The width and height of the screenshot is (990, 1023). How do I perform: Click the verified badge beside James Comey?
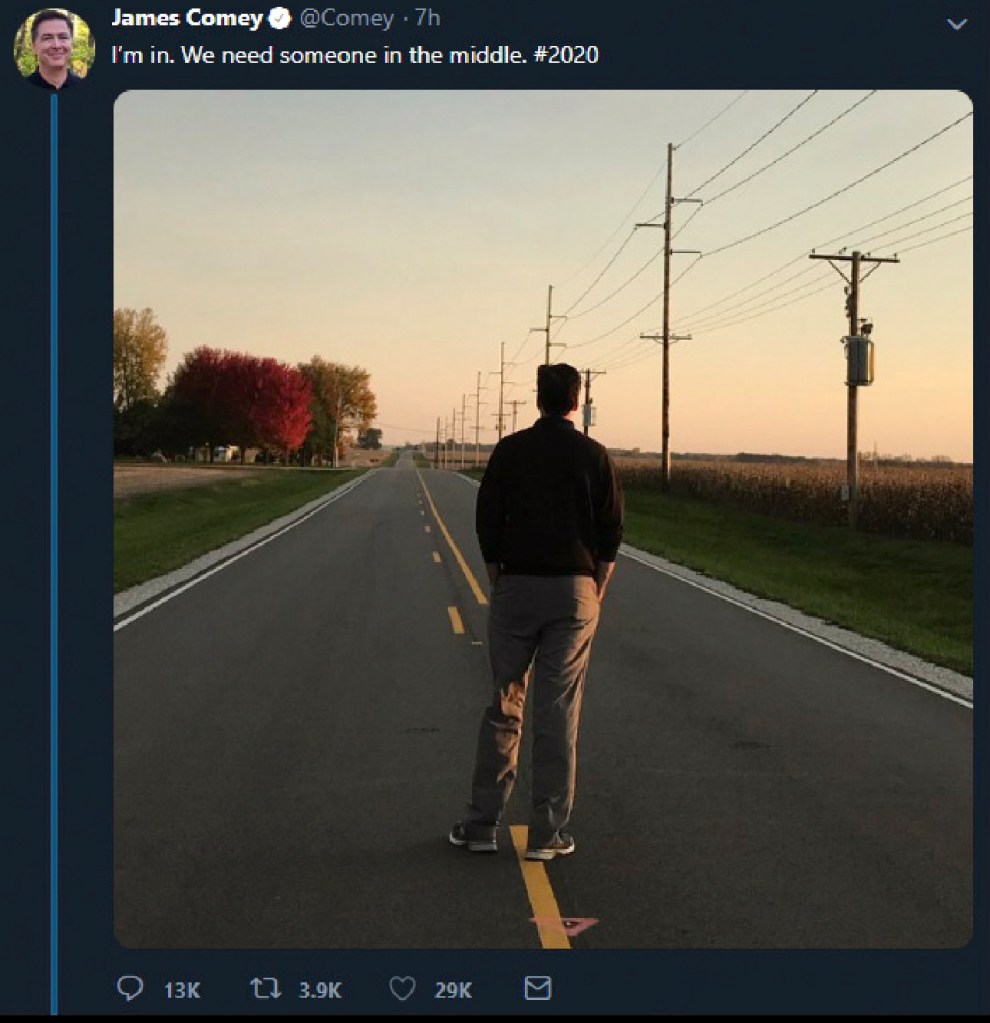point(279,19)
